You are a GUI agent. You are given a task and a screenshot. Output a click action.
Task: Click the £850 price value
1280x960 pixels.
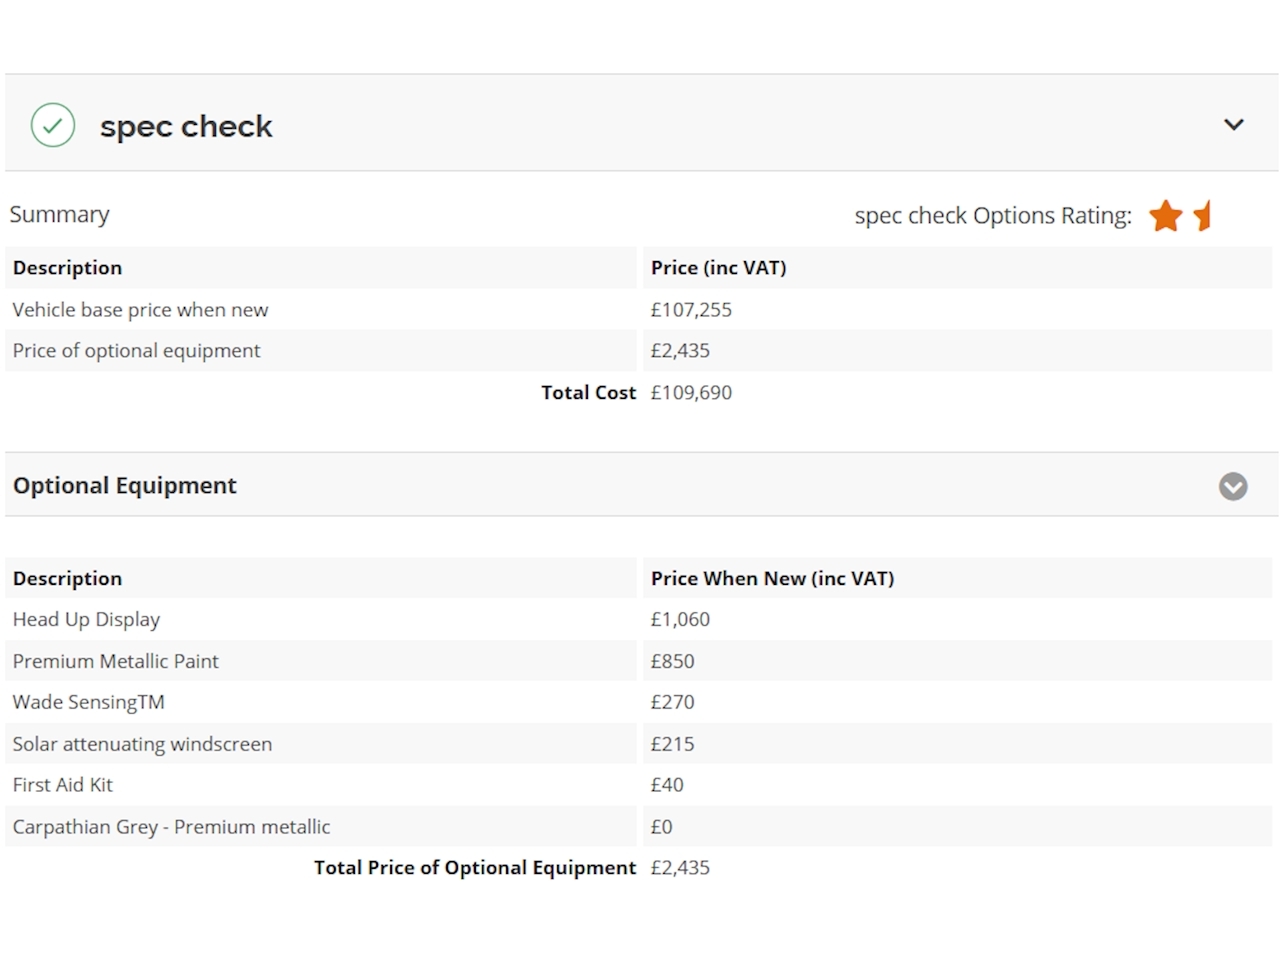coord(672,661)
